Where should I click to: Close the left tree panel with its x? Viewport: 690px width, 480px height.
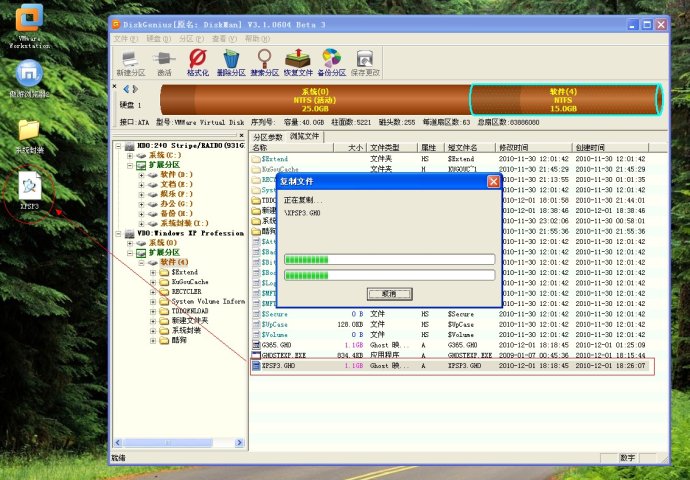click(x=241, y=135)
